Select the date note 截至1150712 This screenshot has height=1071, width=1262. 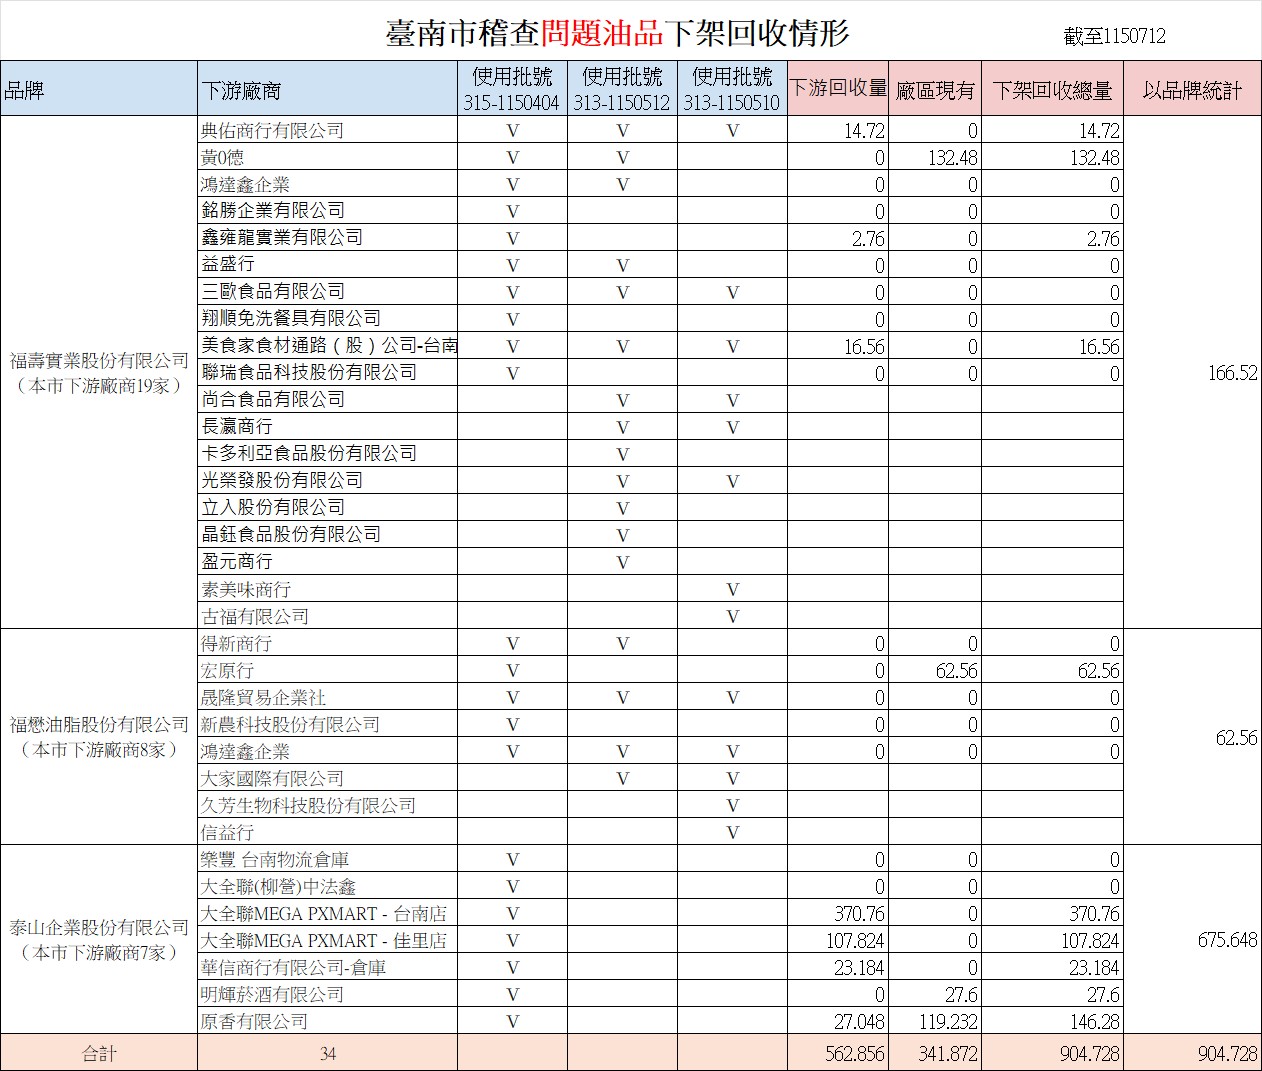click(1115, 36)
